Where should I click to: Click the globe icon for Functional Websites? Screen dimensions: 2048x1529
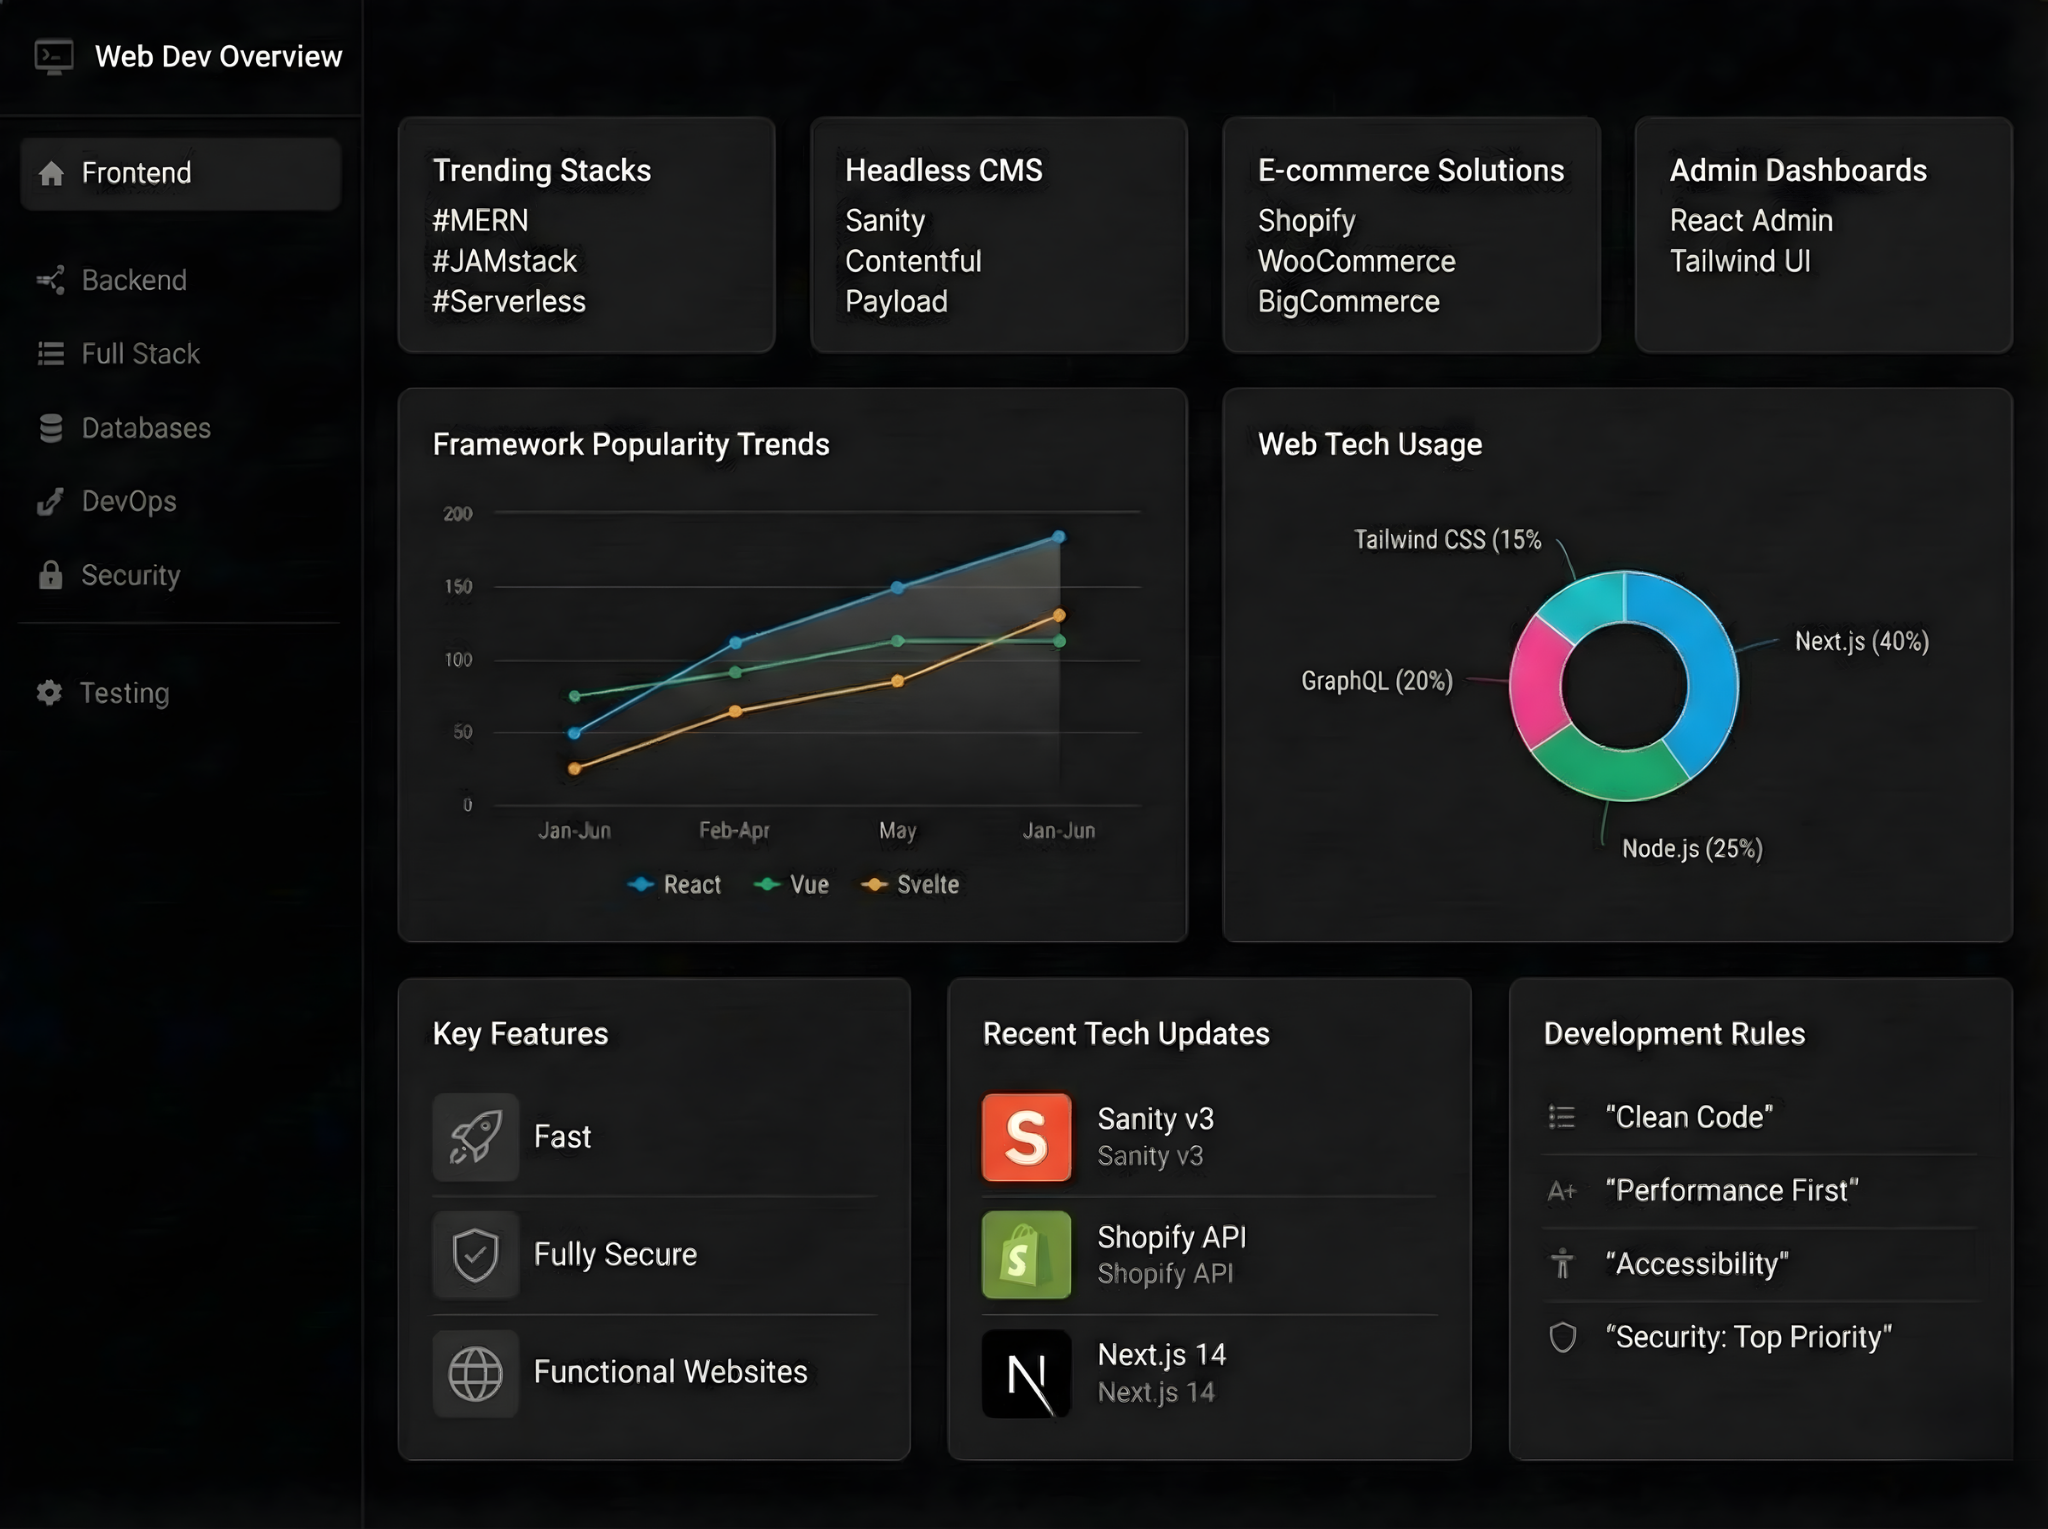pyautogui.click(x=475, y=1373)
